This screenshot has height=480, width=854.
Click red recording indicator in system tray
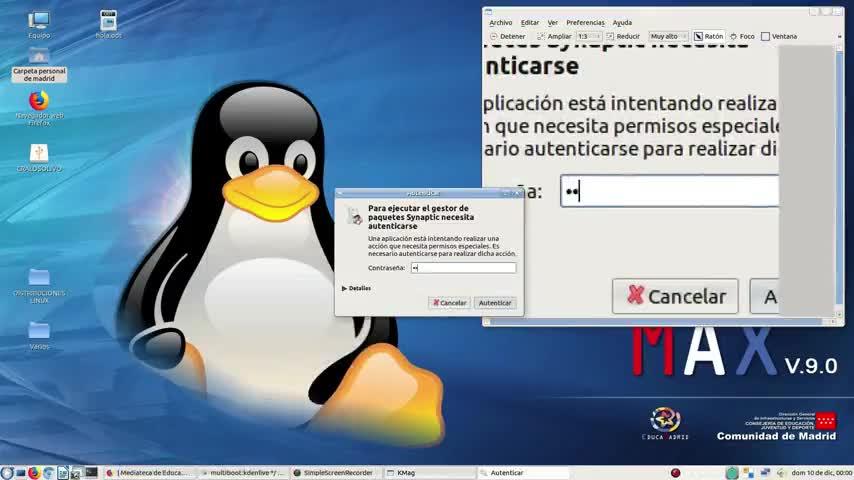[675, 473]
